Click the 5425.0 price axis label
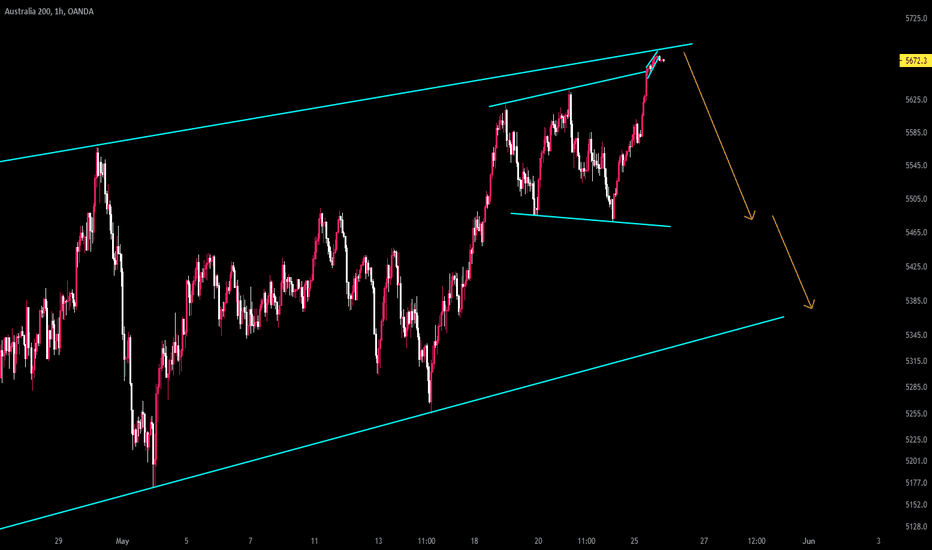932x550 pixels. point(916,267)
